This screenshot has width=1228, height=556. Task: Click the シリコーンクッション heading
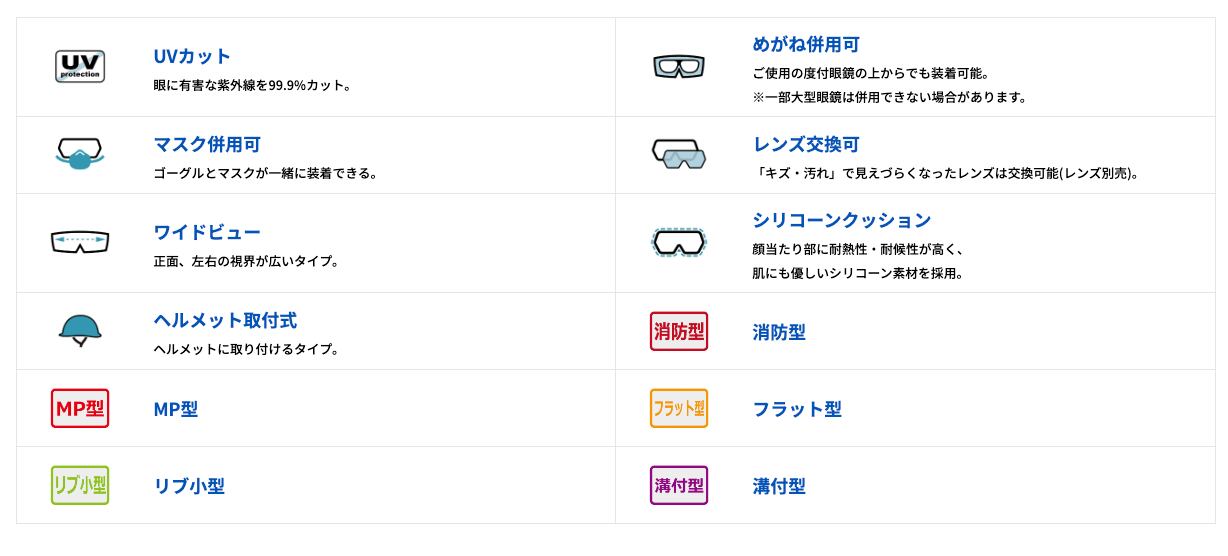pyautogui.click(x=842, y=220)
